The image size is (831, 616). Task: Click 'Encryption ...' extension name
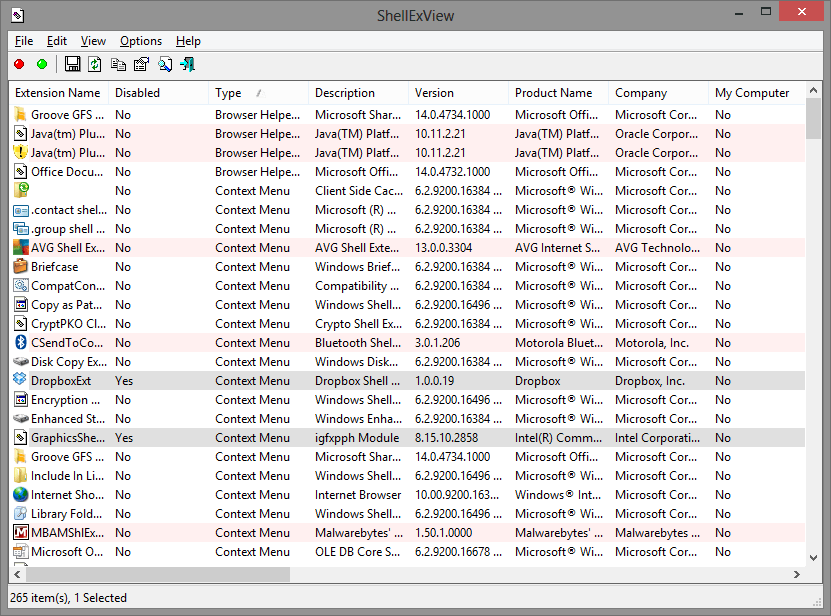65,400
